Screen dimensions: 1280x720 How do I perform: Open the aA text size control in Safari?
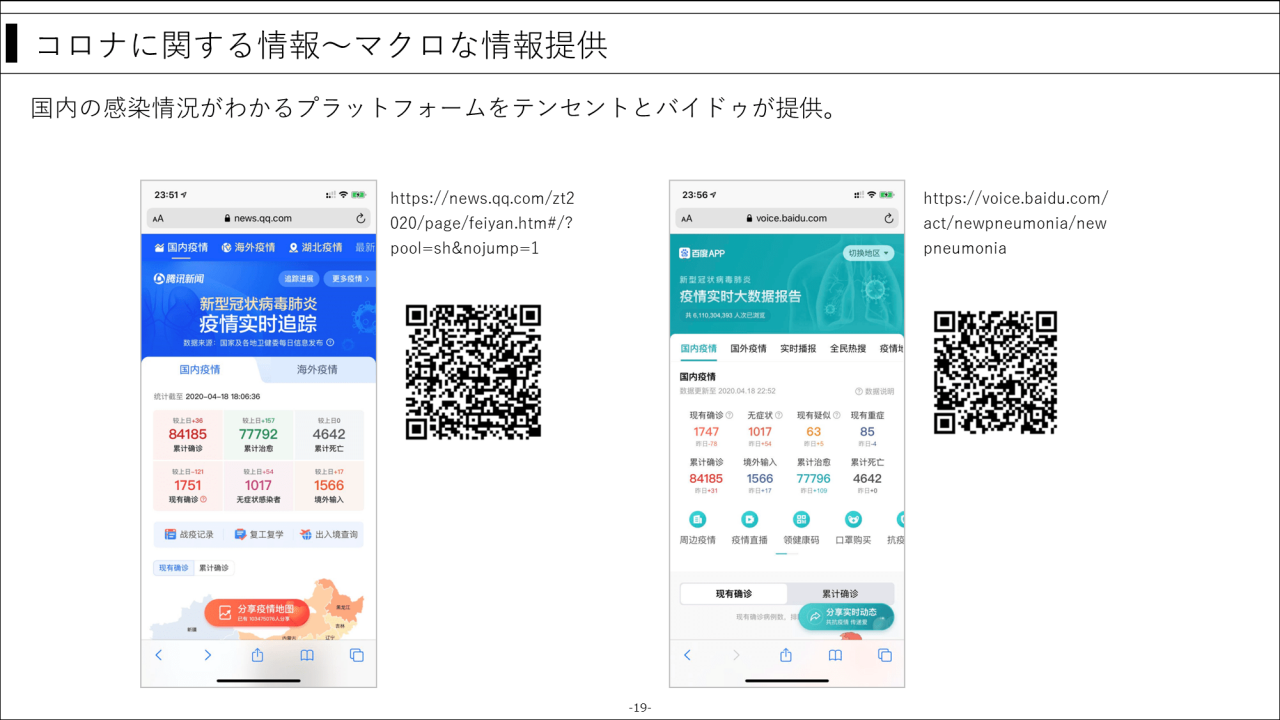click(157, 218)
